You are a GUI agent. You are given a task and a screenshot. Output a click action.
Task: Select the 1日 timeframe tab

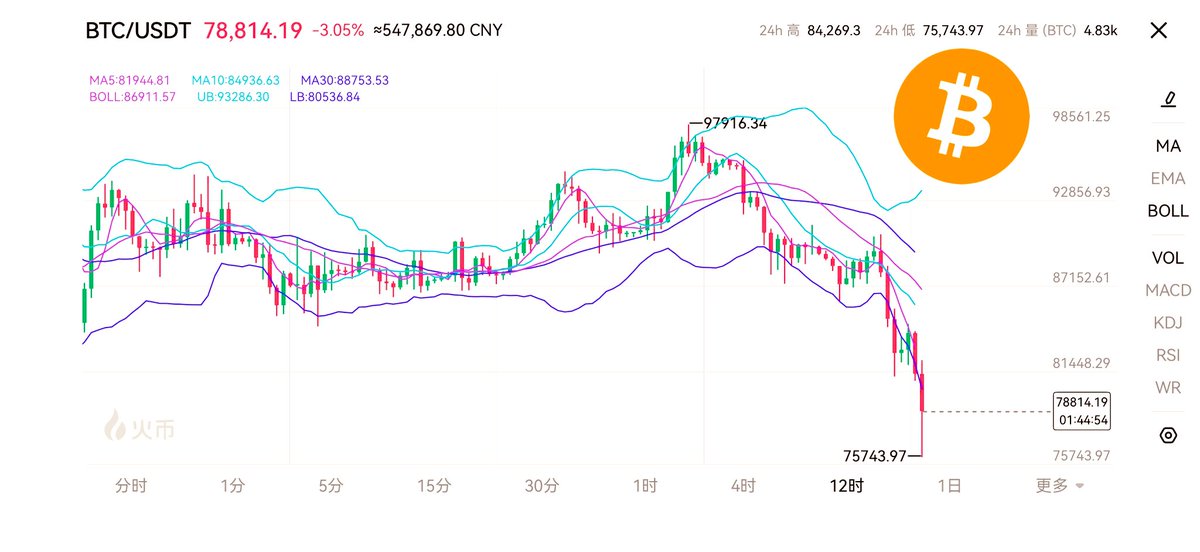click(949, 486)
